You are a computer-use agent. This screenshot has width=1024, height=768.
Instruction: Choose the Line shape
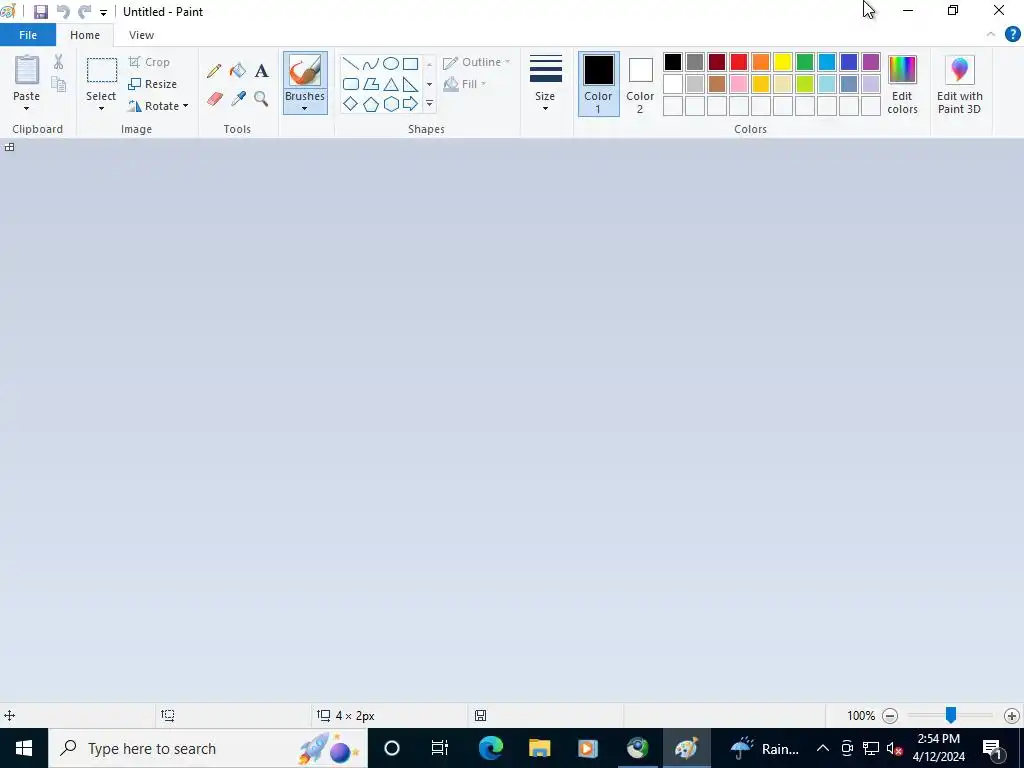pyautogui.click(x=351, y=63)
